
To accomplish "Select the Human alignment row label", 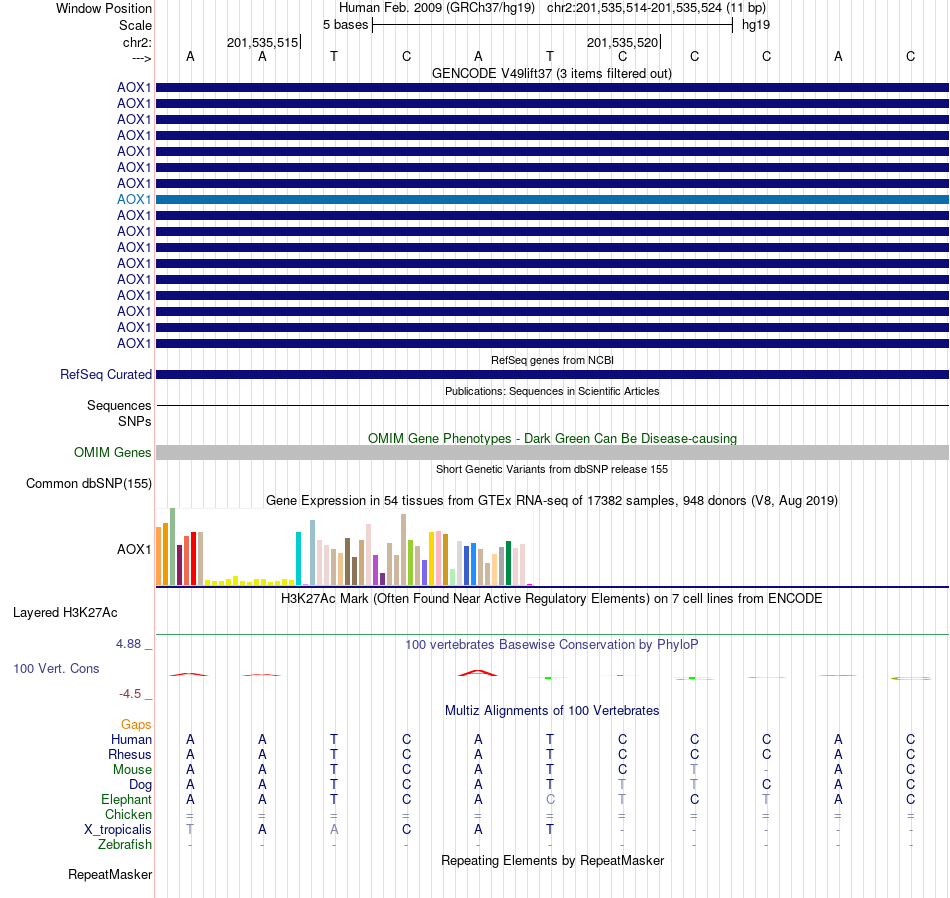I will [x=131, y=739].
